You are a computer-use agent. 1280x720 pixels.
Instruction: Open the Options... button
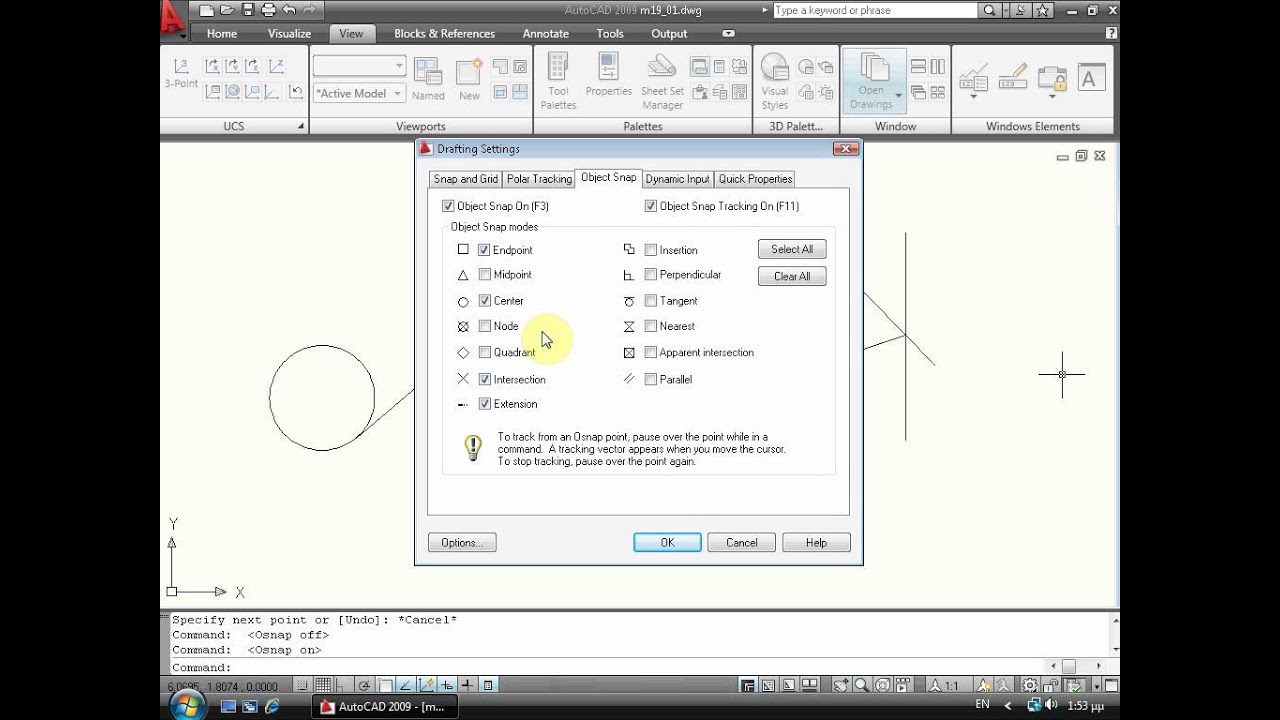pyautogui.click(x=462, y=542)
